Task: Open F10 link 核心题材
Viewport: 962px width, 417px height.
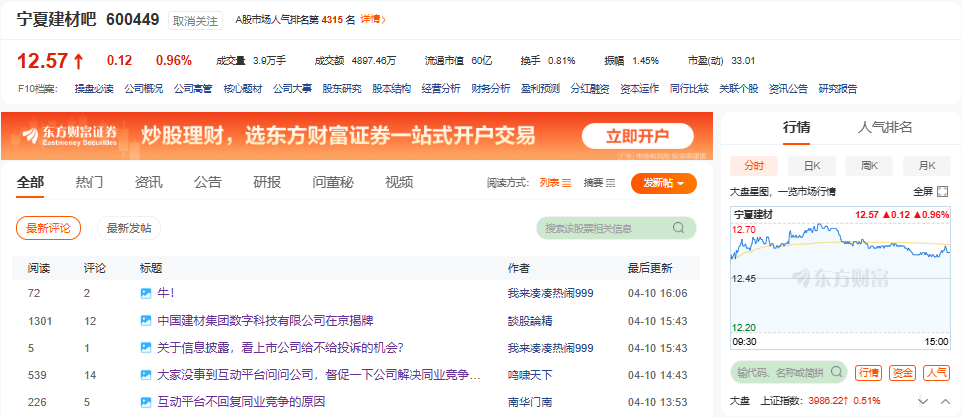Action: coord(243,89)
